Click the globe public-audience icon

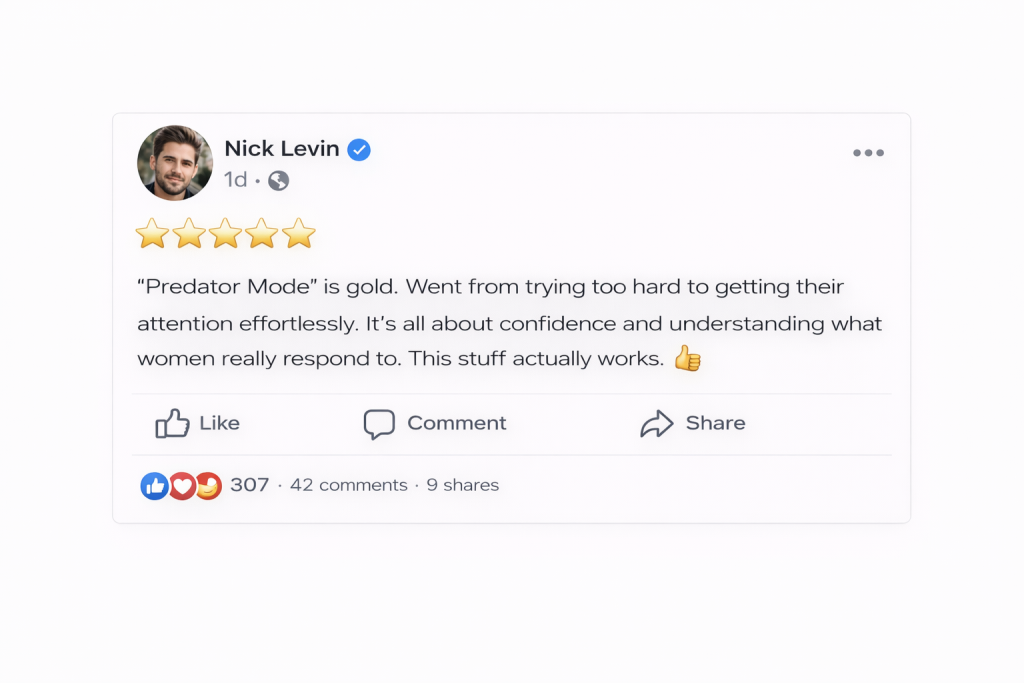279,181
